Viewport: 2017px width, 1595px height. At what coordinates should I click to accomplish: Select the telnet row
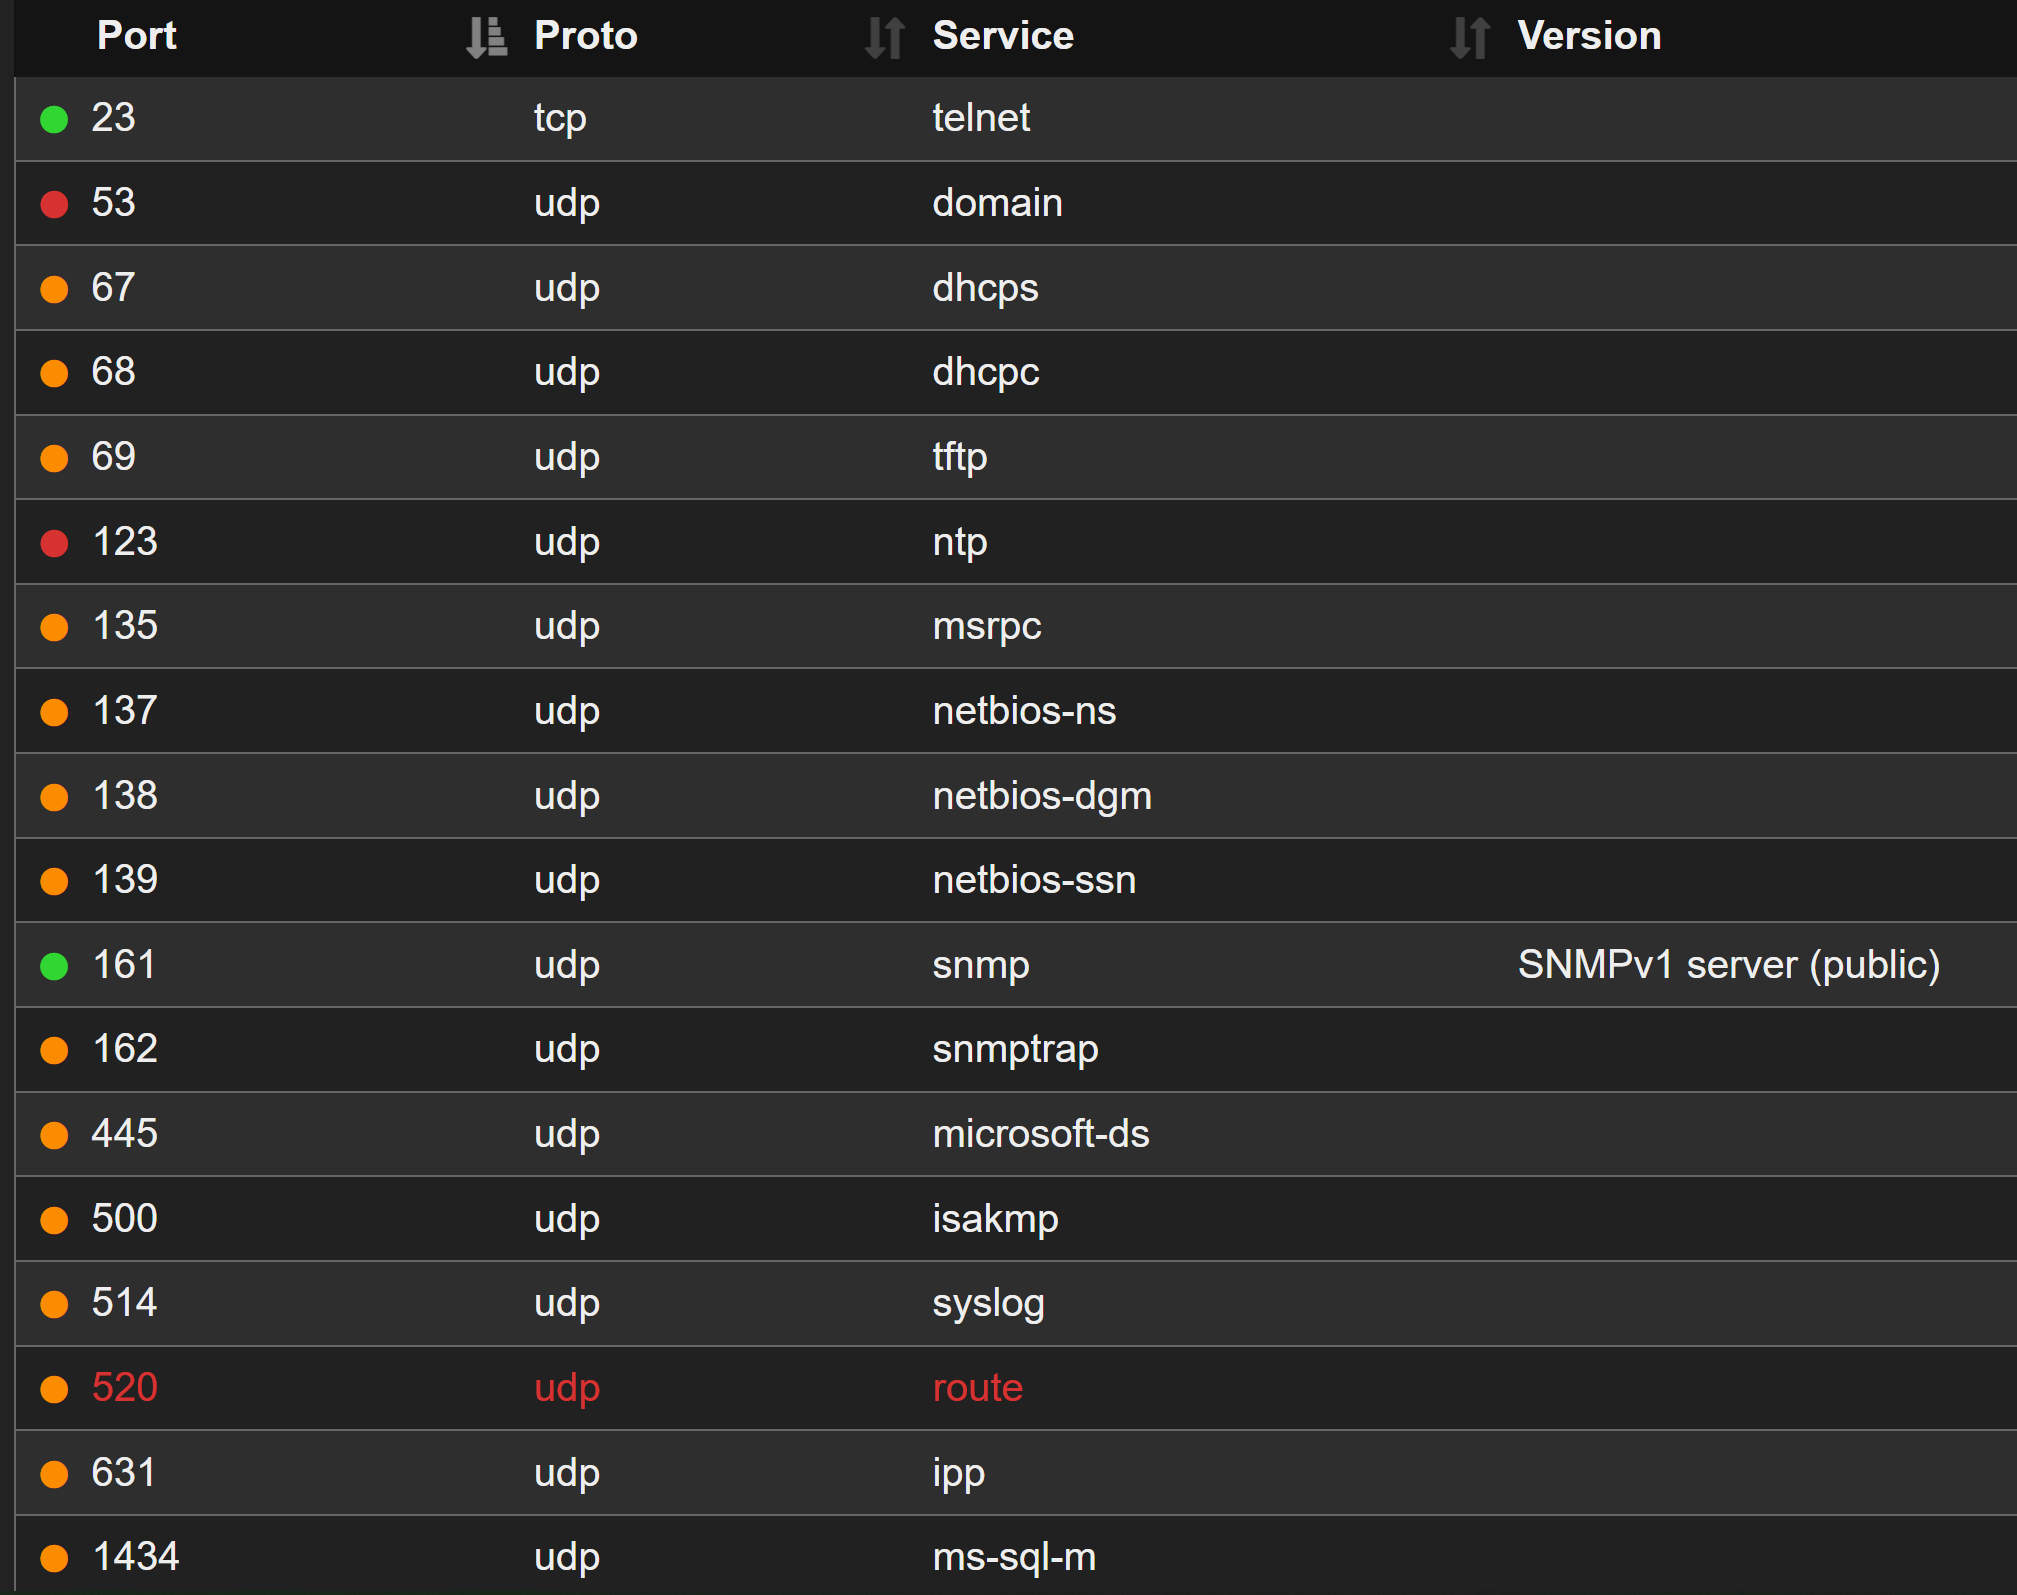pyautogui.click(x=980, y=118)
